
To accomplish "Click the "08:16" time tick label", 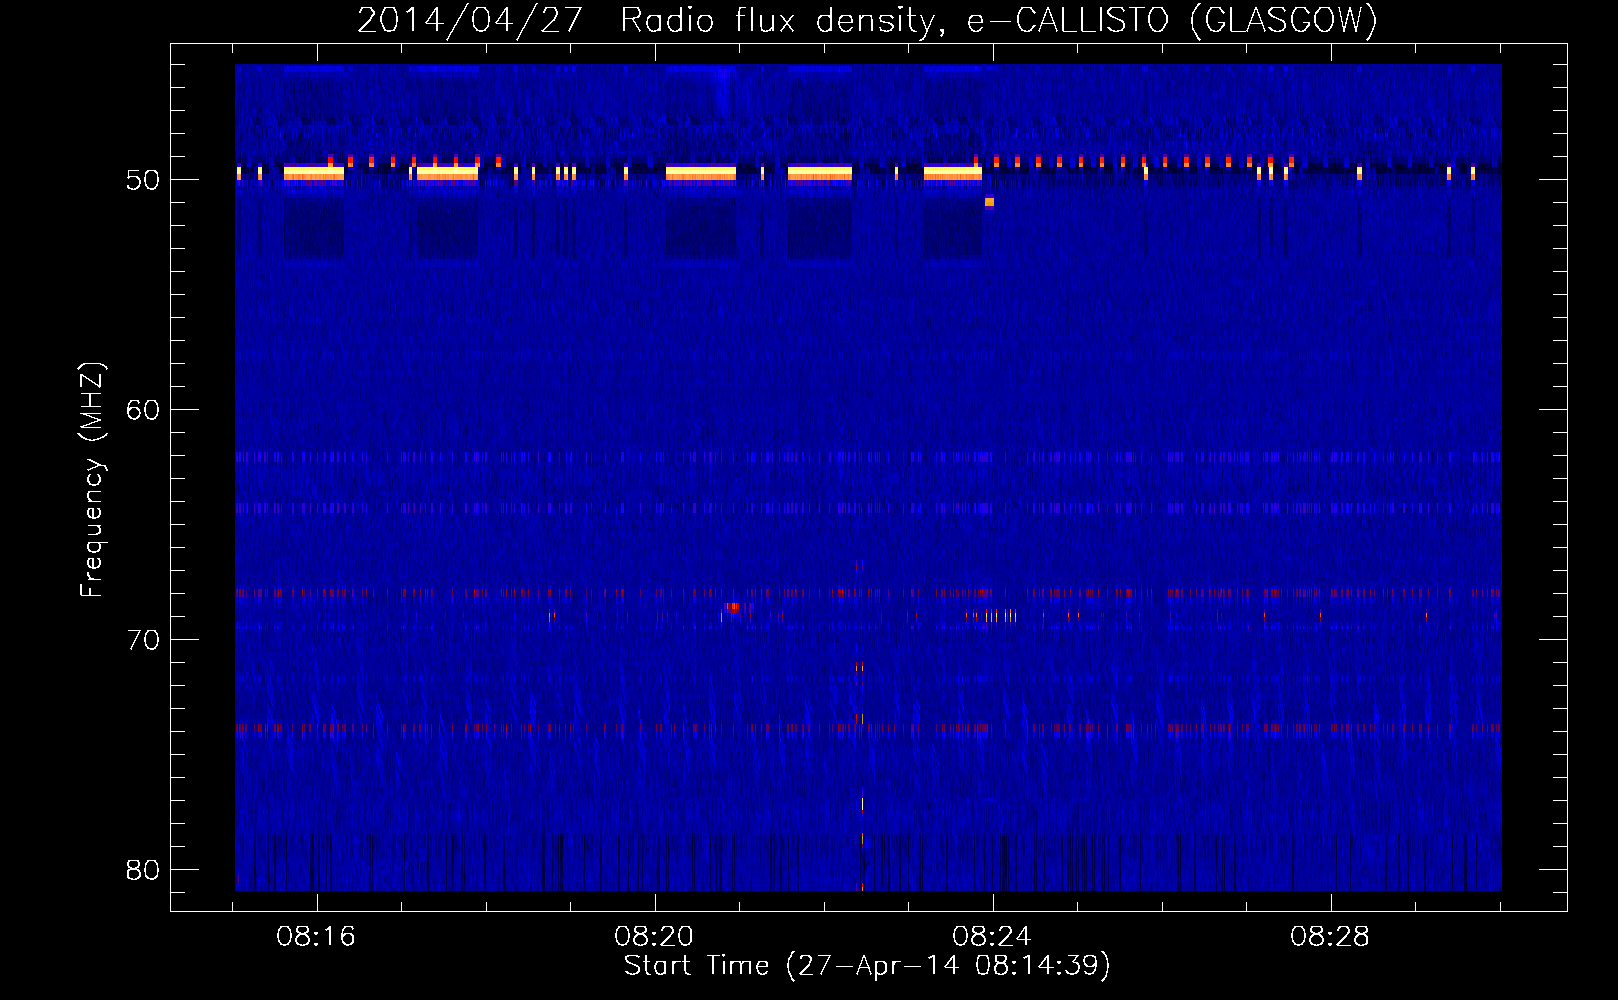I will (x=316, y=937).
